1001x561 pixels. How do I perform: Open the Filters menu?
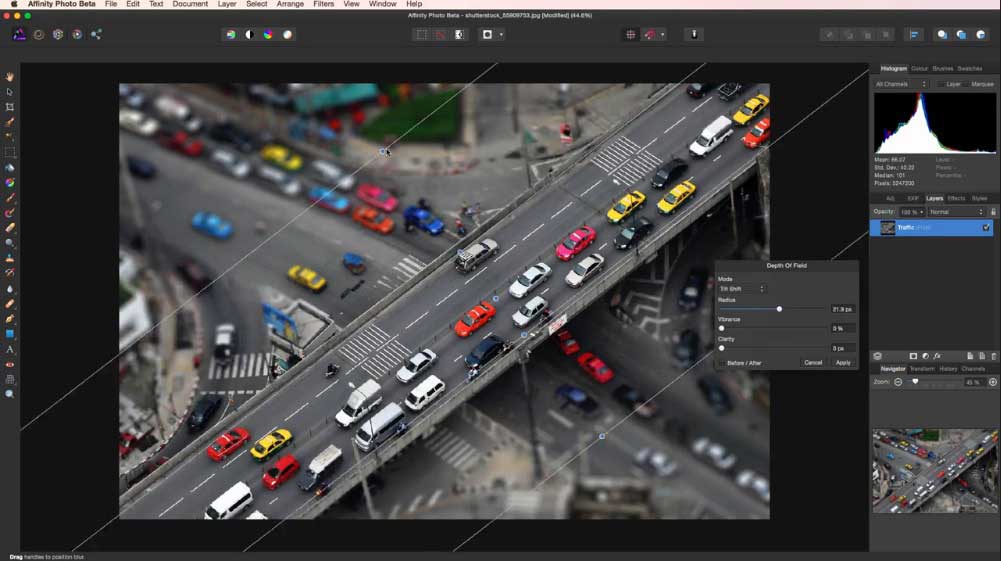tap(323, 4)
